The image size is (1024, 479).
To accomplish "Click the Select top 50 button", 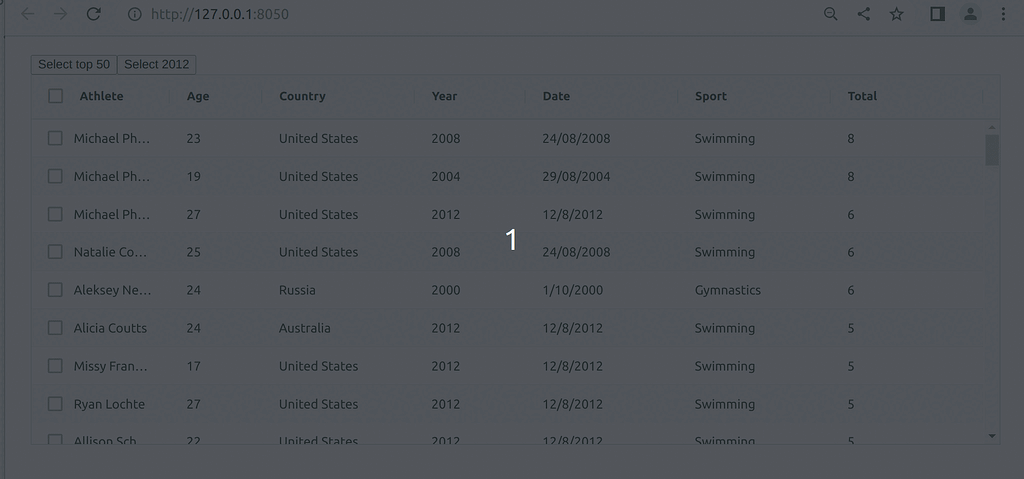I will click(74, 65).
